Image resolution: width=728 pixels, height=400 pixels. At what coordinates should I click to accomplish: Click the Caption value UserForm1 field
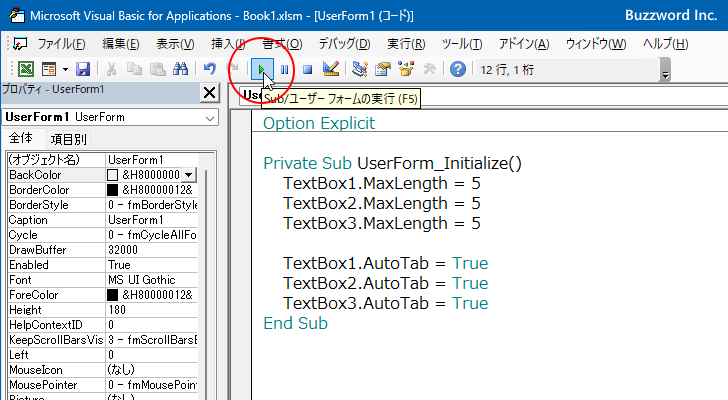tap(152, 220)
